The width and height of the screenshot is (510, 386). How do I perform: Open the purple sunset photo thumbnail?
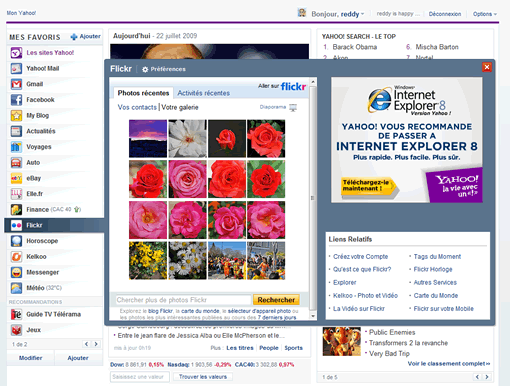click(148, 139)
